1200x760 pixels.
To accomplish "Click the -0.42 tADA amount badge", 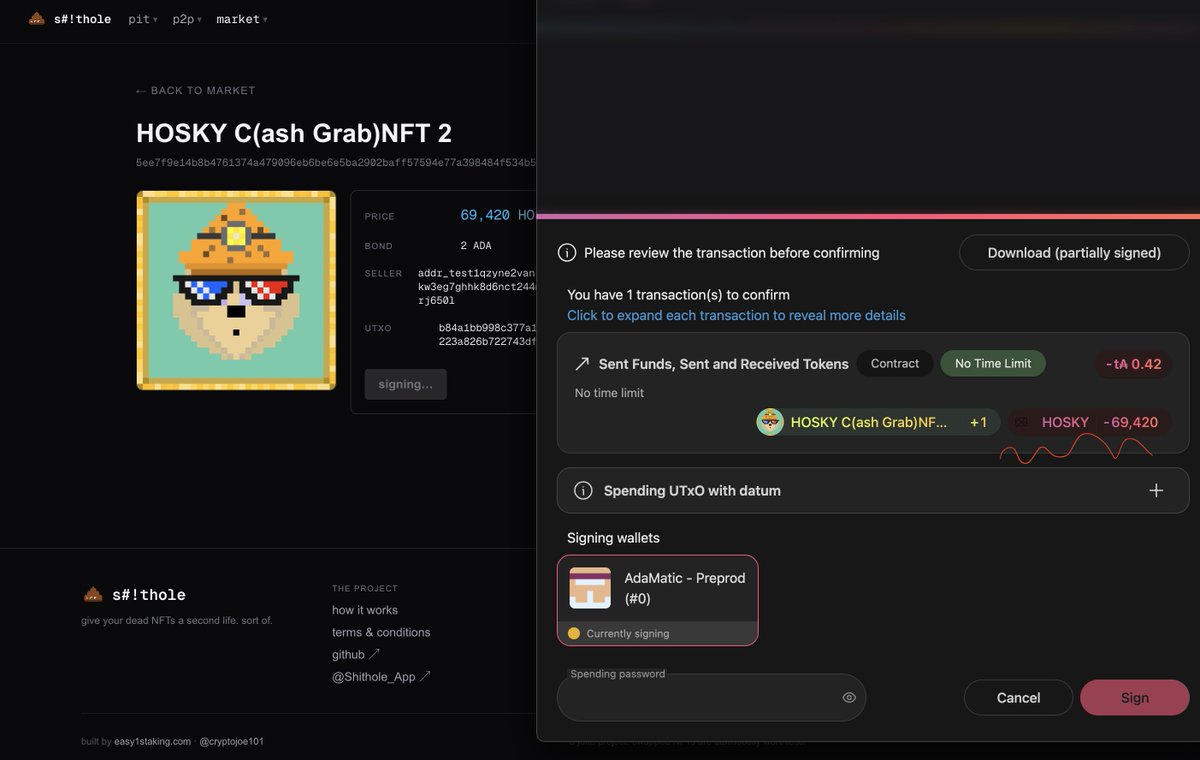I will coord(1133,364).
